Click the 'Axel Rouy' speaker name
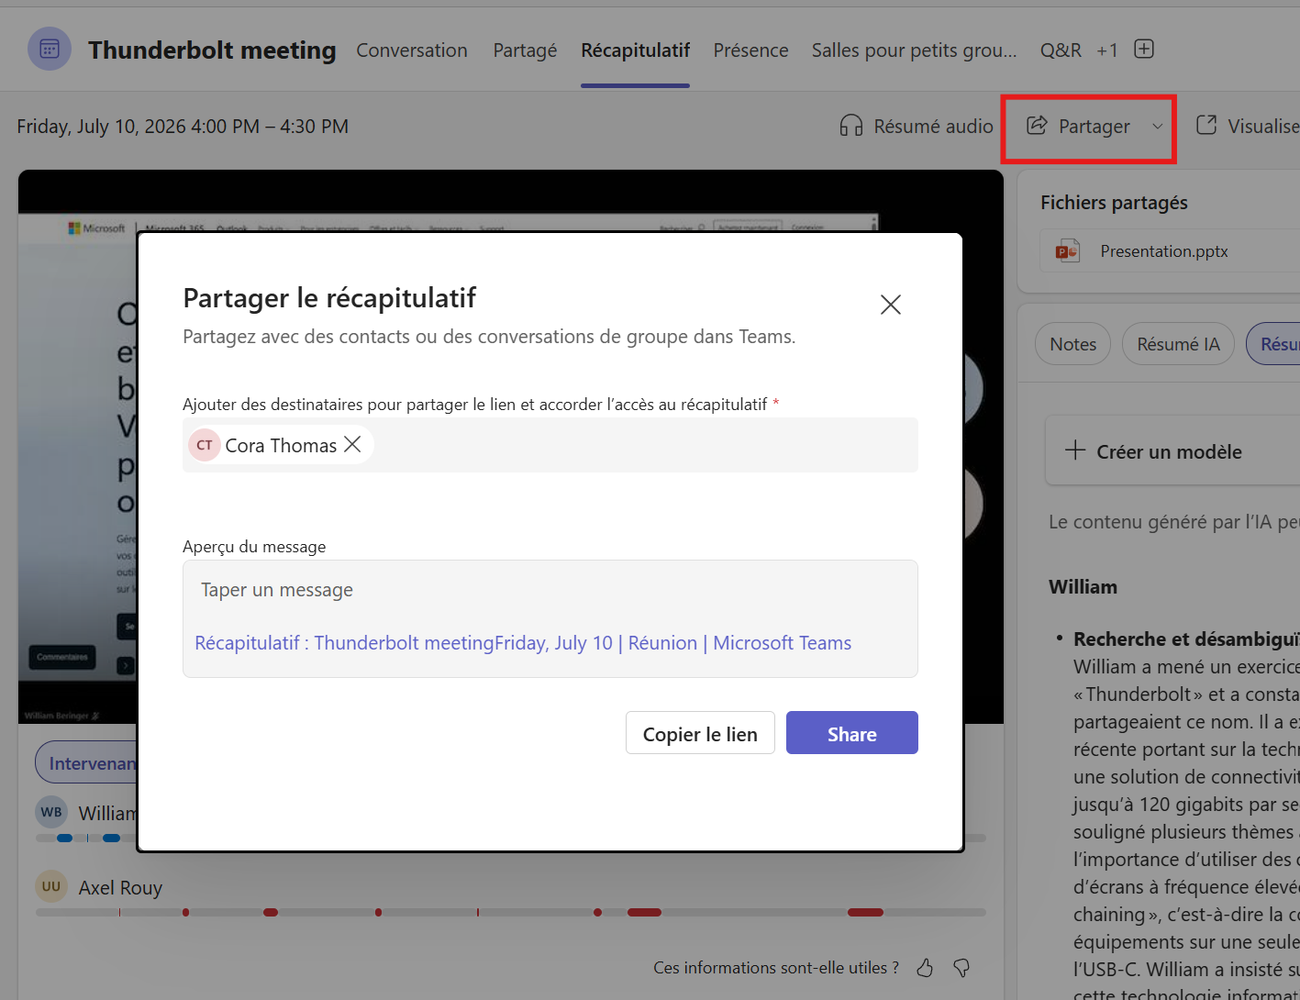The height and width of the screenshot is (1000, 1300). click(120, 887)
